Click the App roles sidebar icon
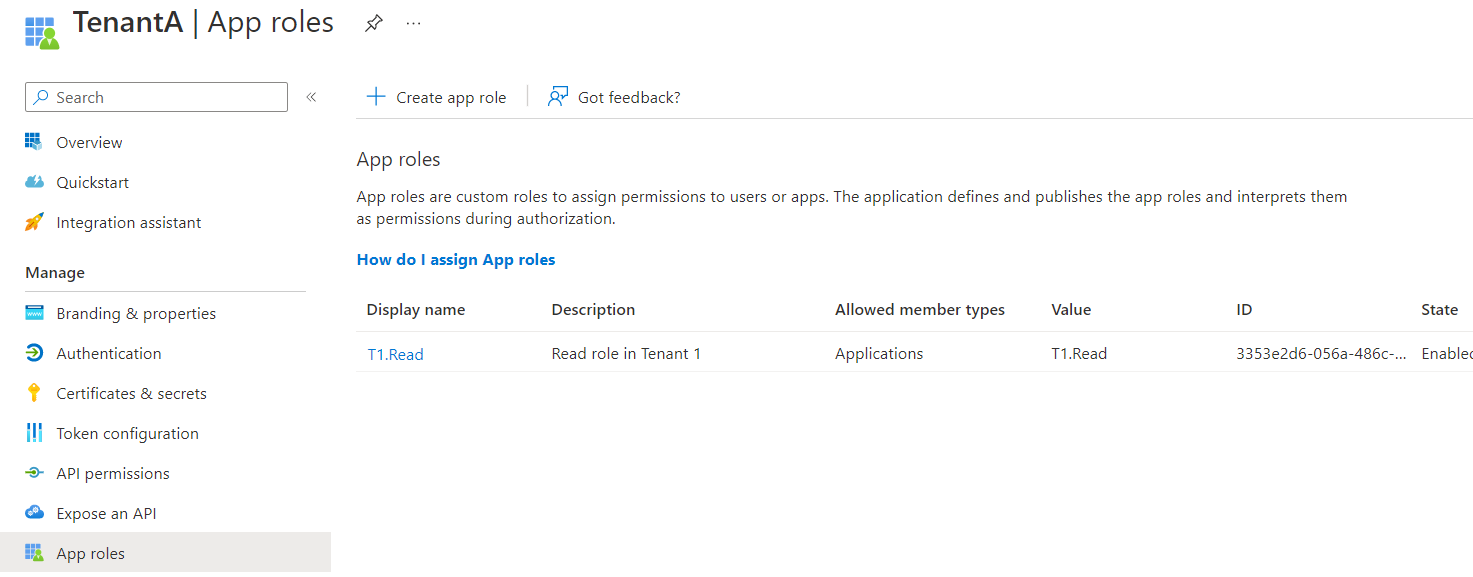 pos(34,552)
